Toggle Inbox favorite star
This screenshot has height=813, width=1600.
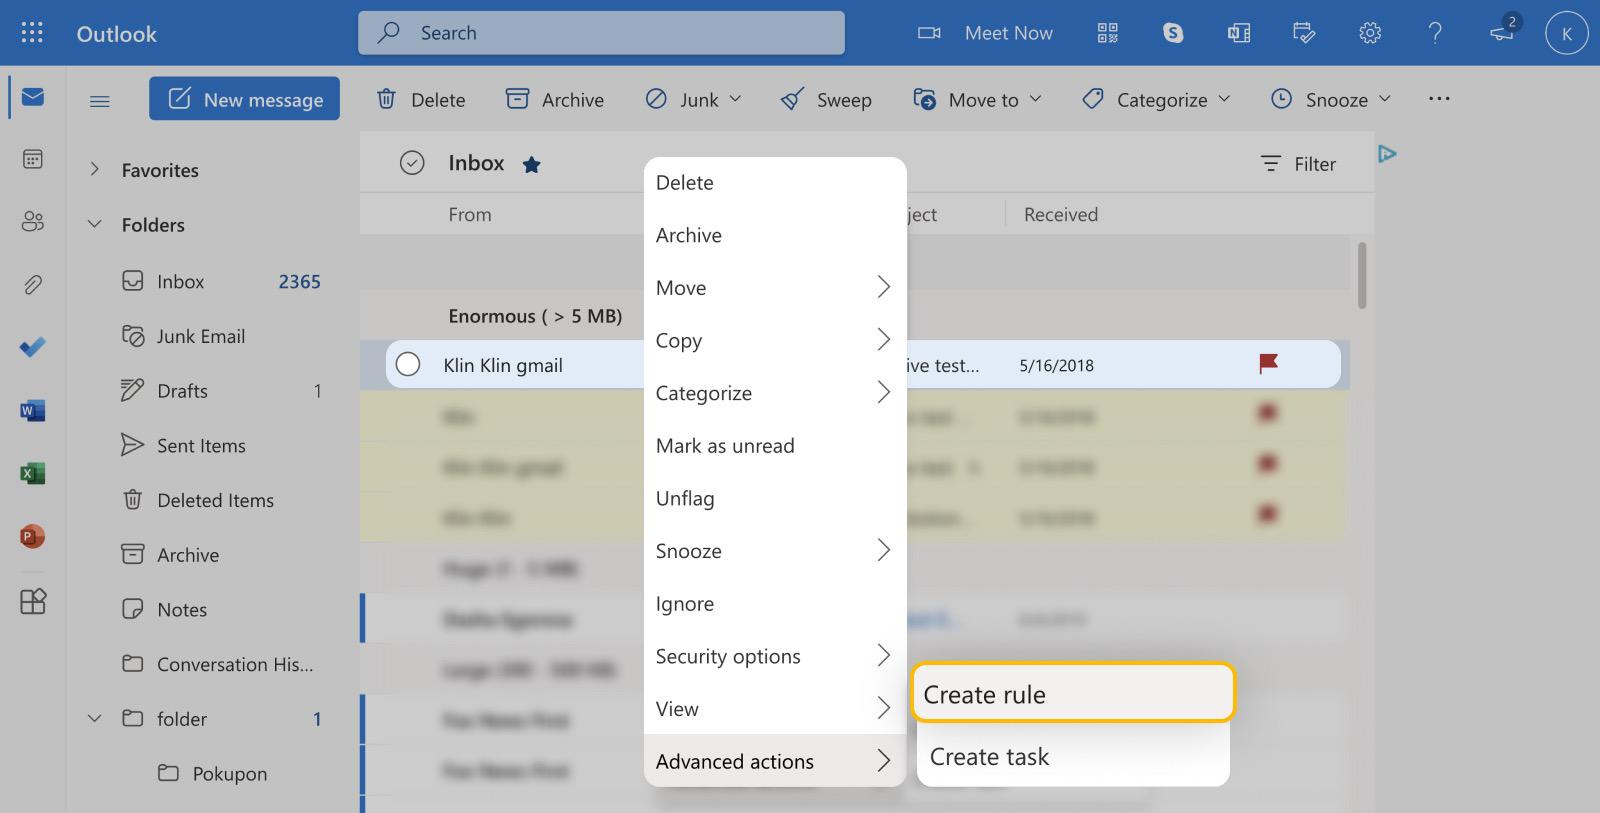coord(532,165)
